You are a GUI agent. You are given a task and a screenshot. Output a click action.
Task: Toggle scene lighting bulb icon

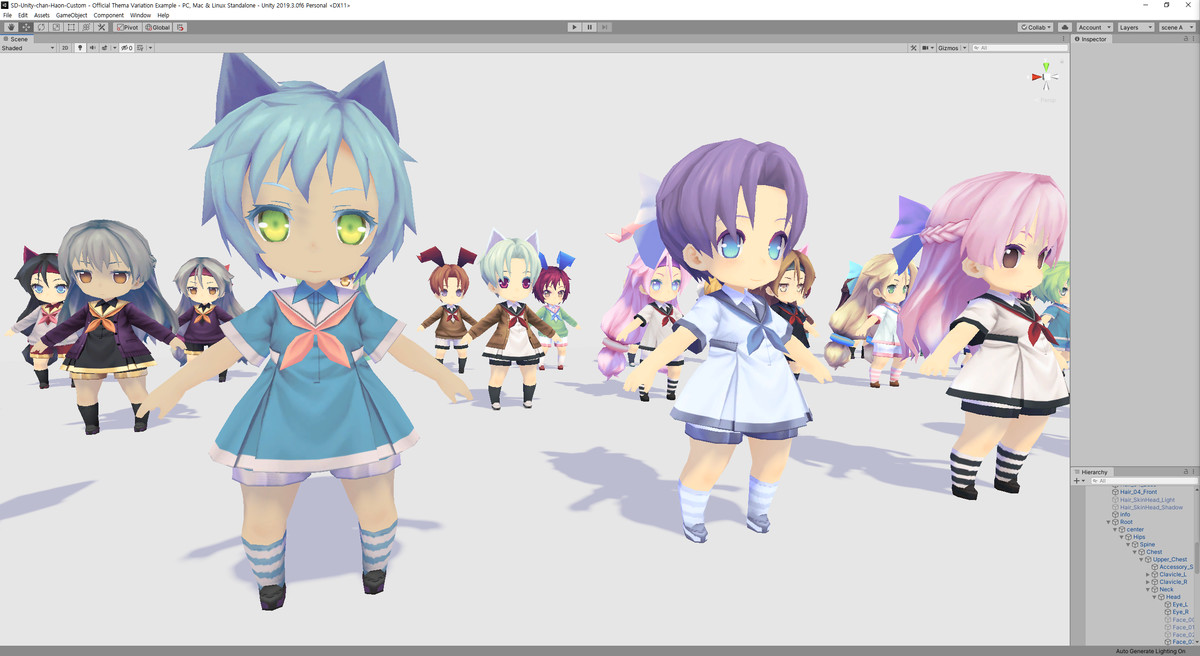point(80,48)
